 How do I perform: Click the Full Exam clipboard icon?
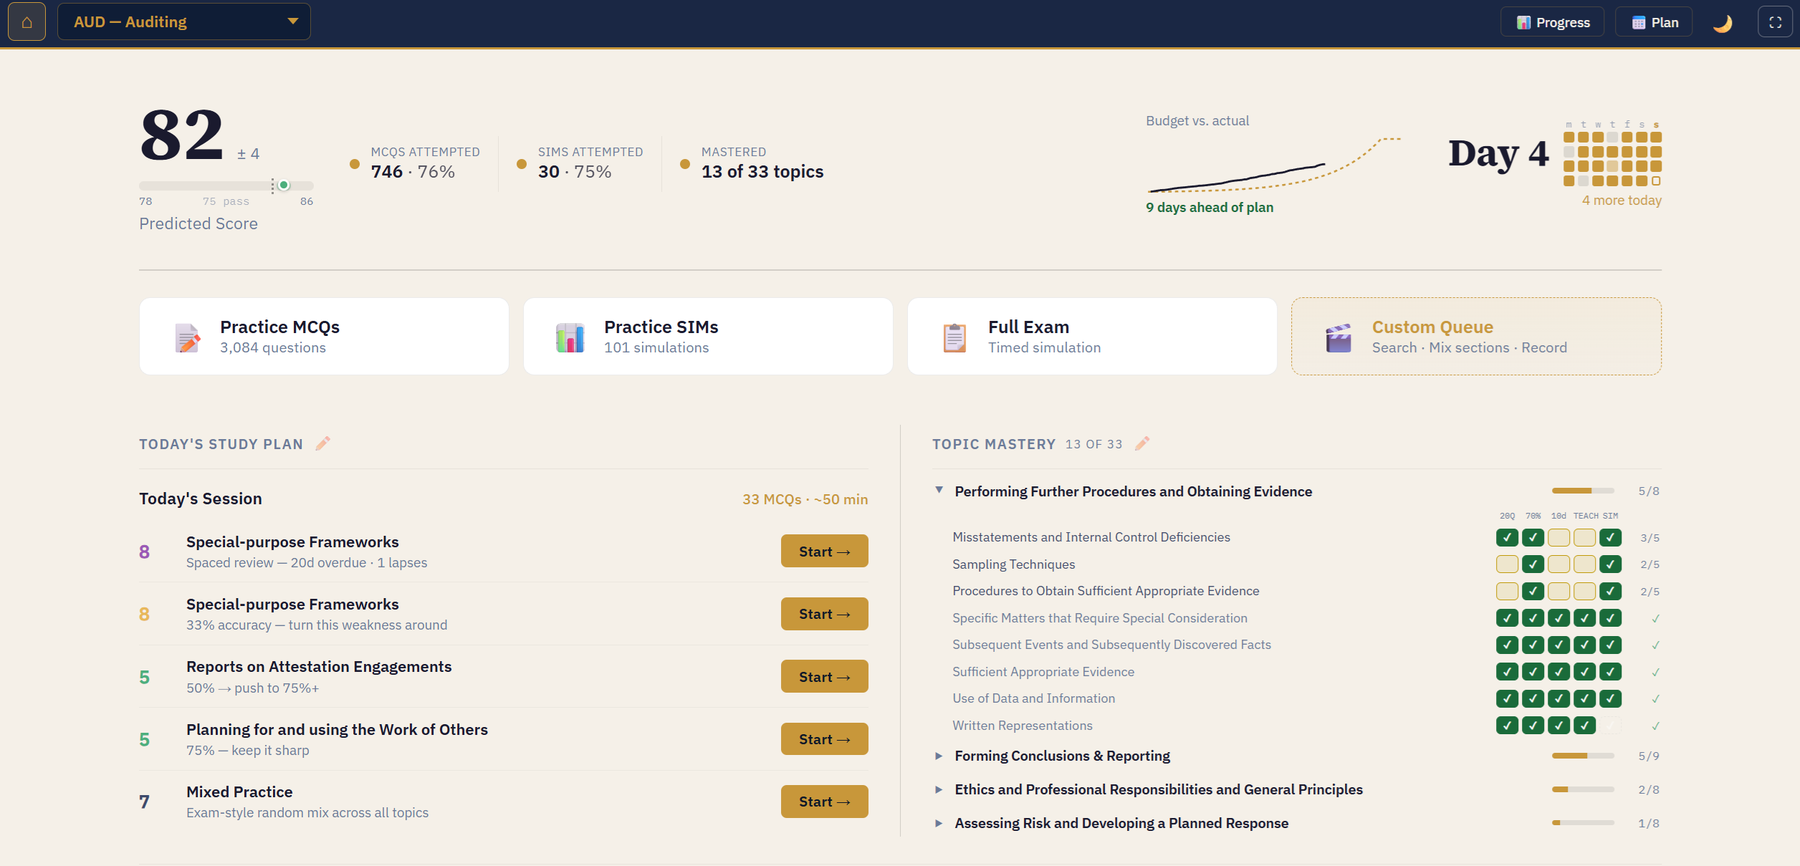[x=955, y=338]
